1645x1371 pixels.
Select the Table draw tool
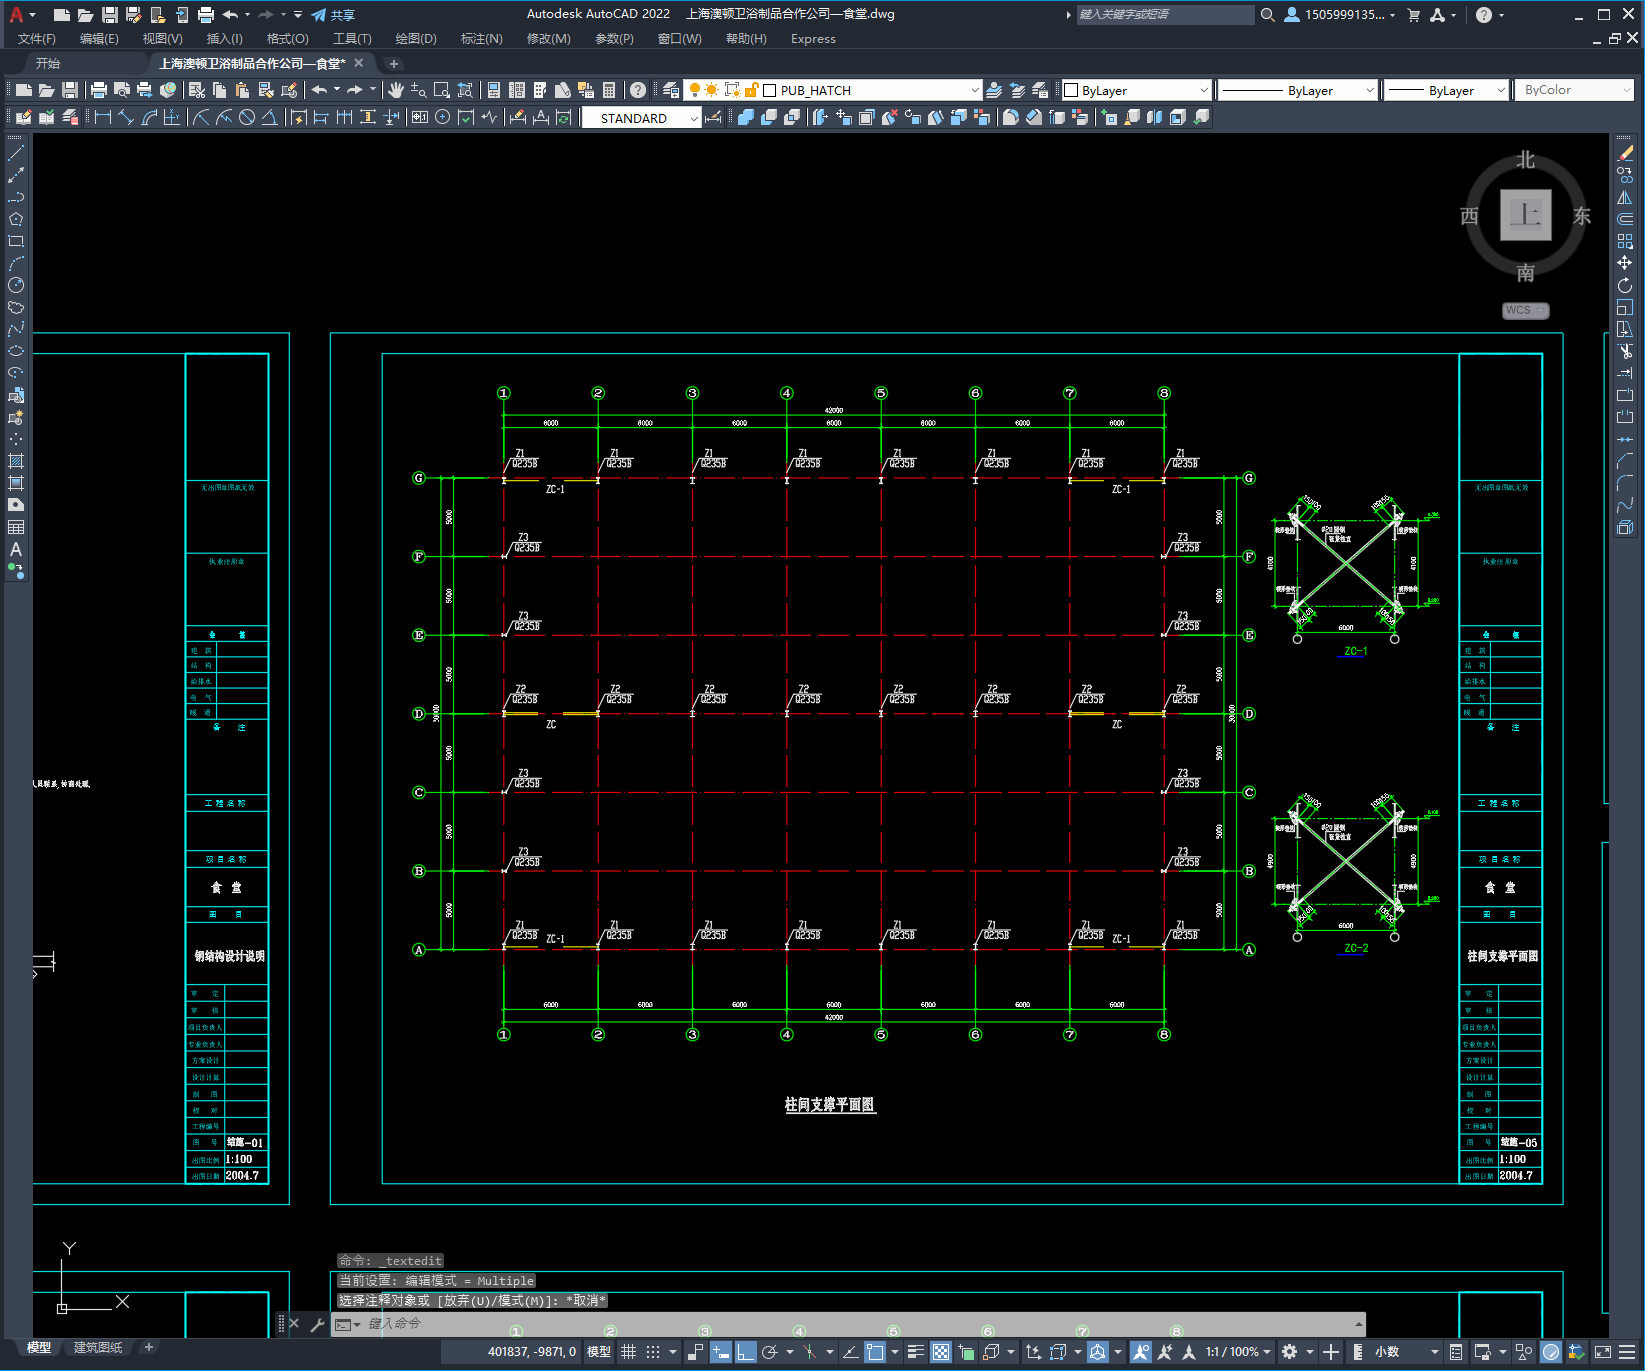pyautogui.click(x=16, y=527)
